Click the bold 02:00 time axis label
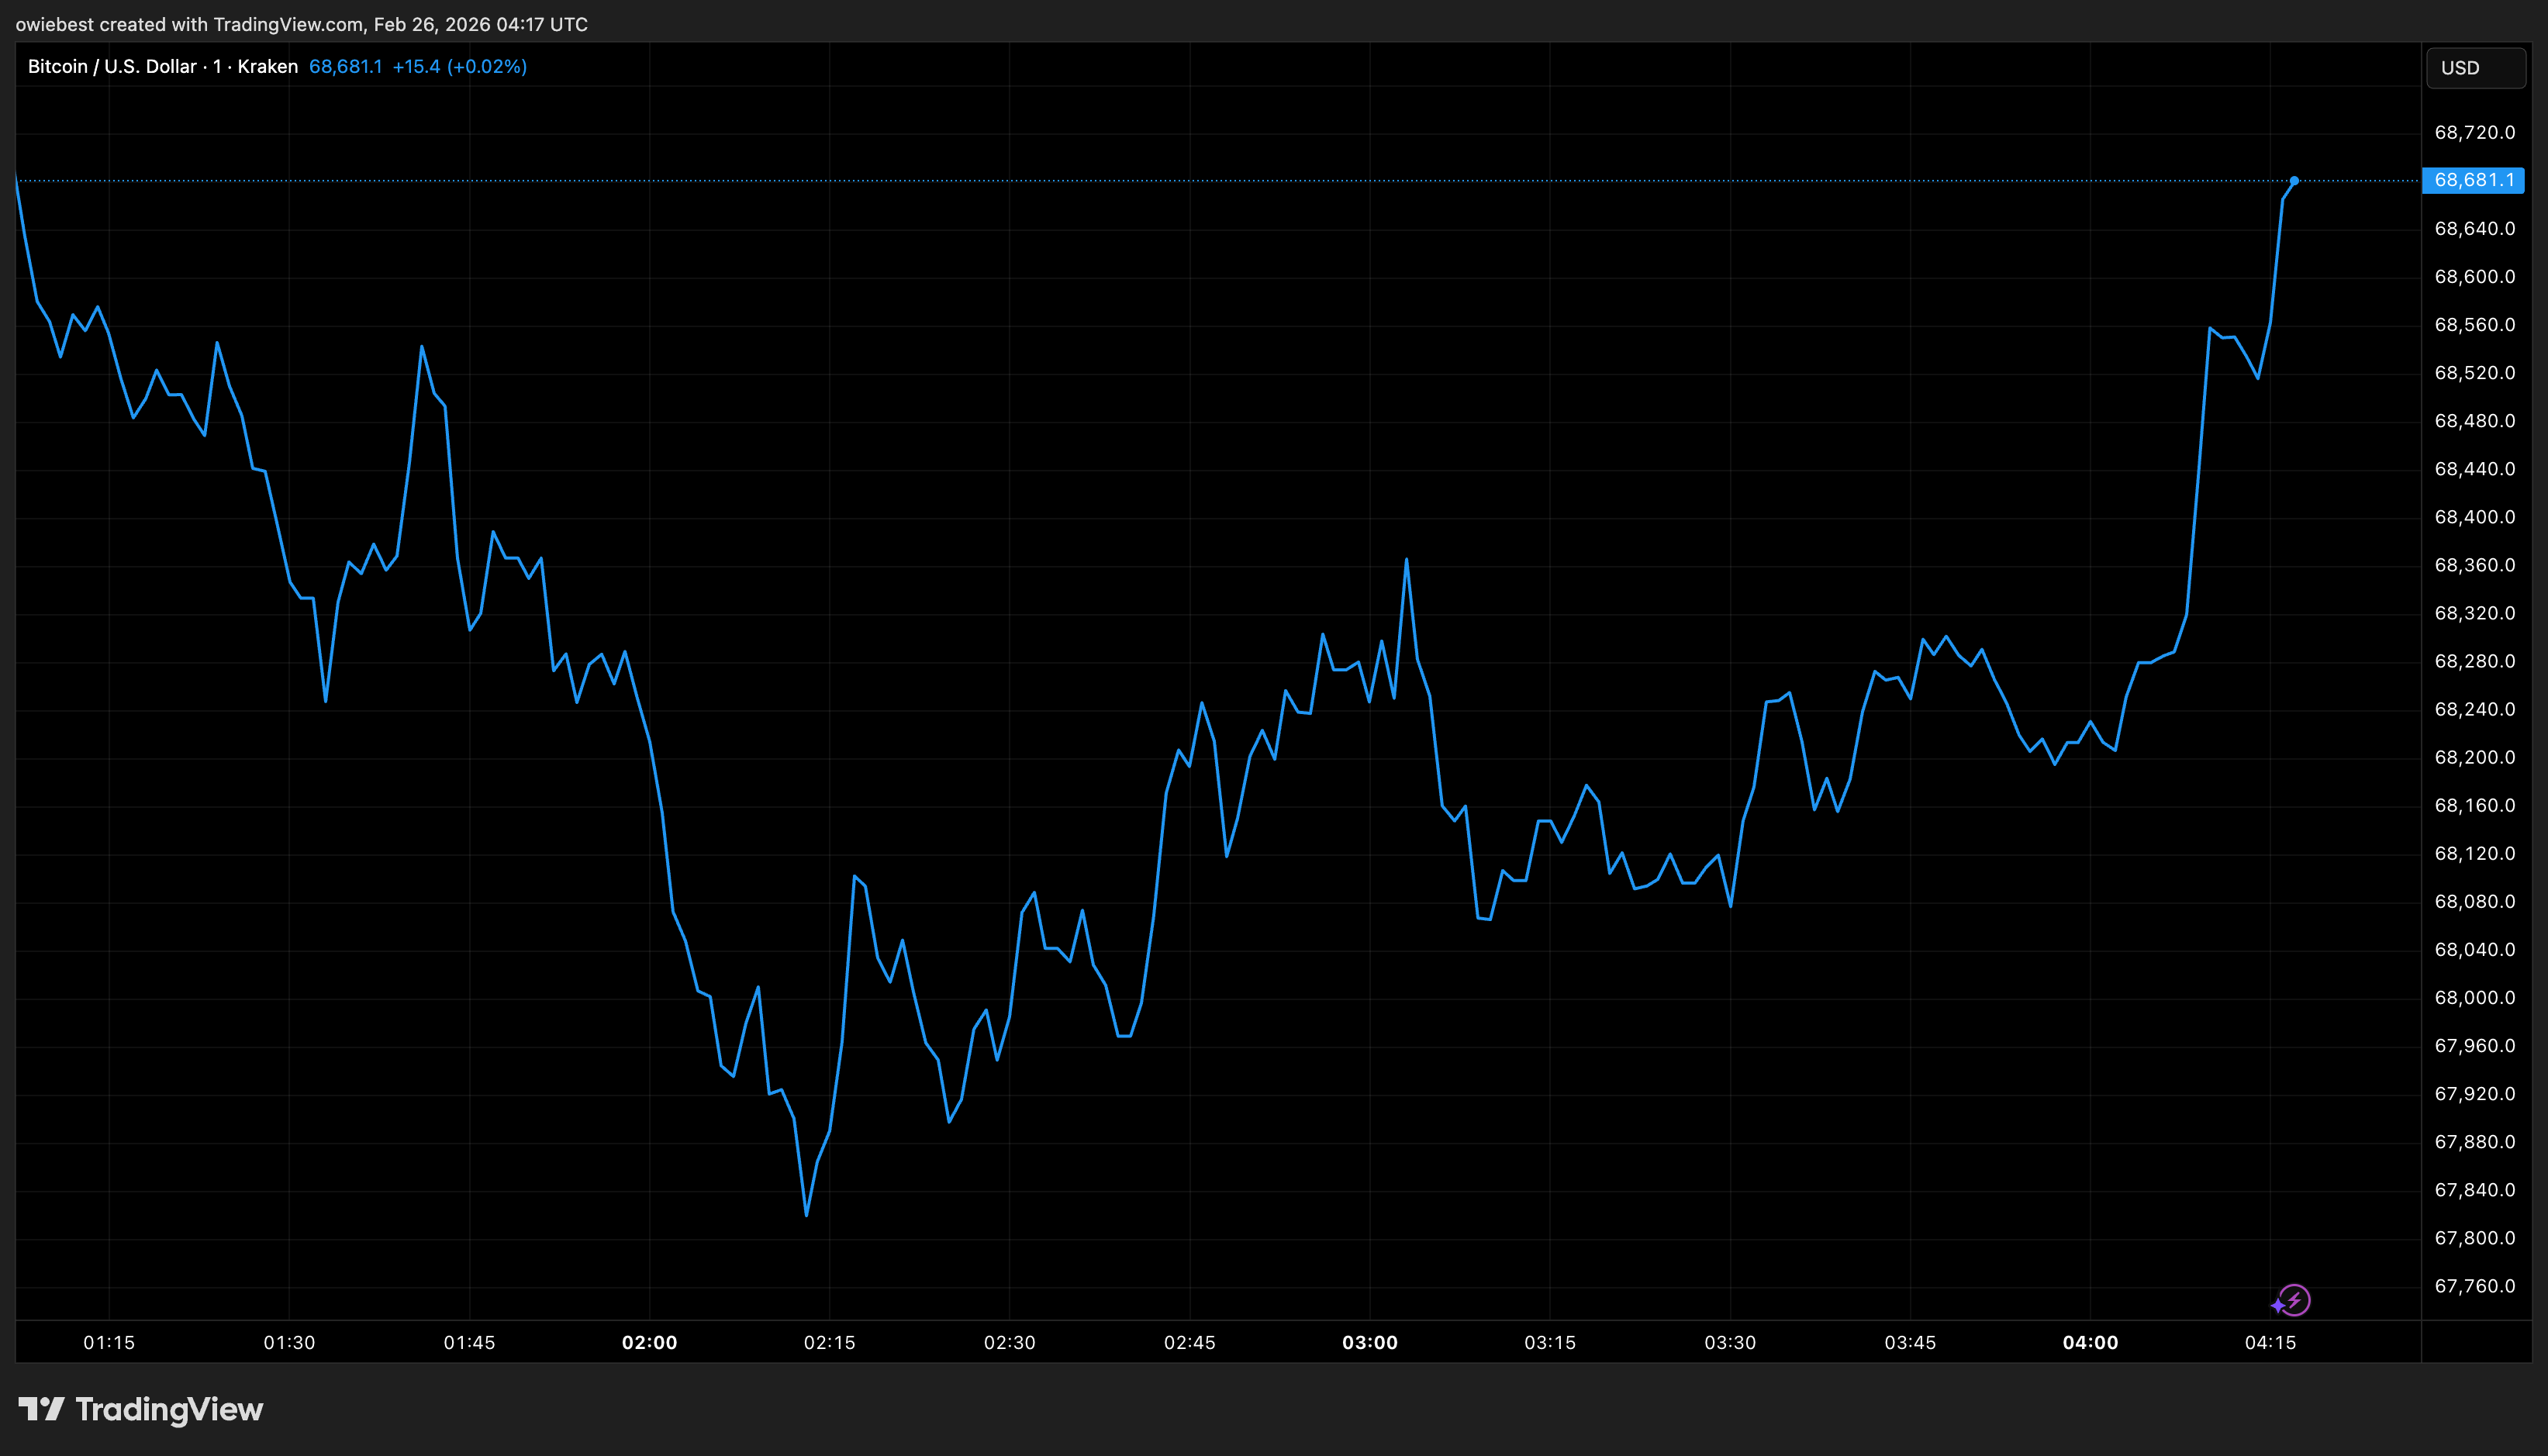The height and width of the screenshot is (1456, 2548). pos(651,1343)
